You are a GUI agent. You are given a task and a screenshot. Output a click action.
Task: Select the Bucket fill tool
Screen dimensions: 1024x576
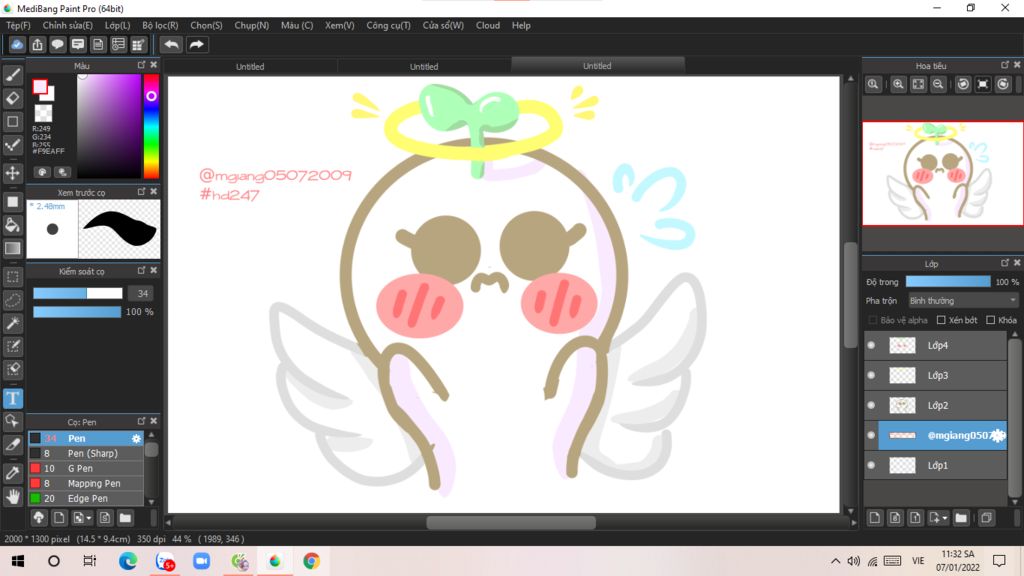tap(12, 225)
